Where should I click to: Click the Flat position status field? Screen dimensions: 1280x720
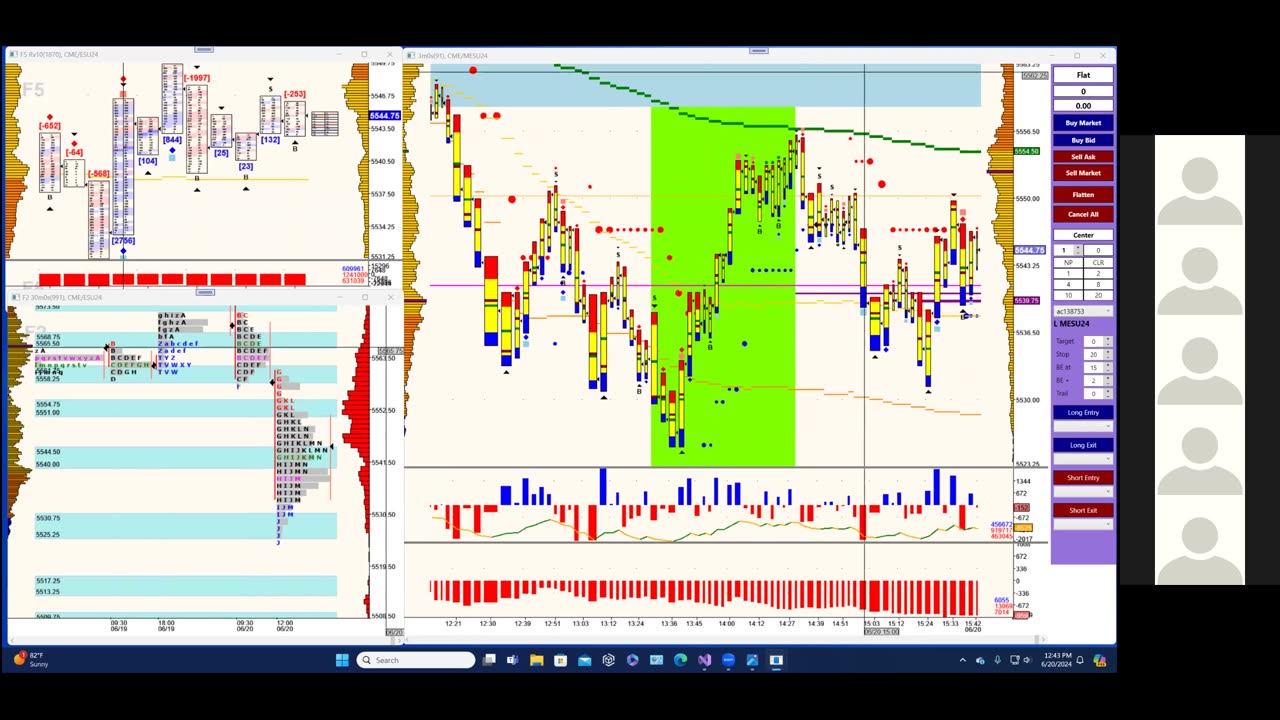point(1083,75)
